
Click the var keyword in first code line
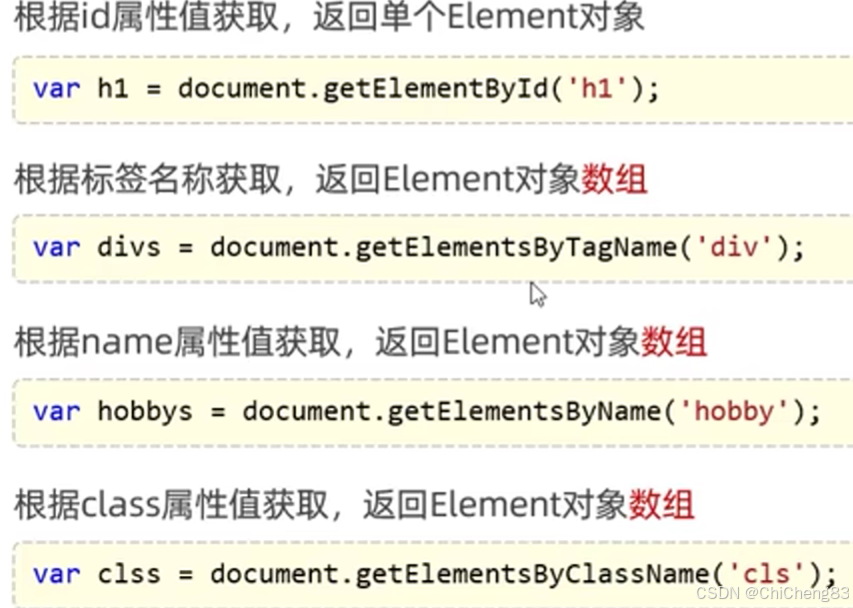56,88
